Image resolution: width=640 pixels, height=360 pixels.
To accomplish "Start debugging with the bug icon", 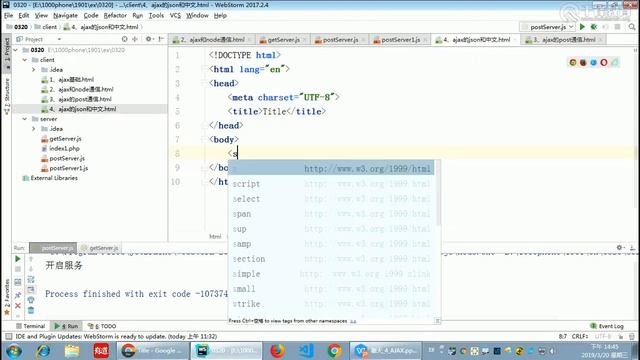I will pos(594,27).
